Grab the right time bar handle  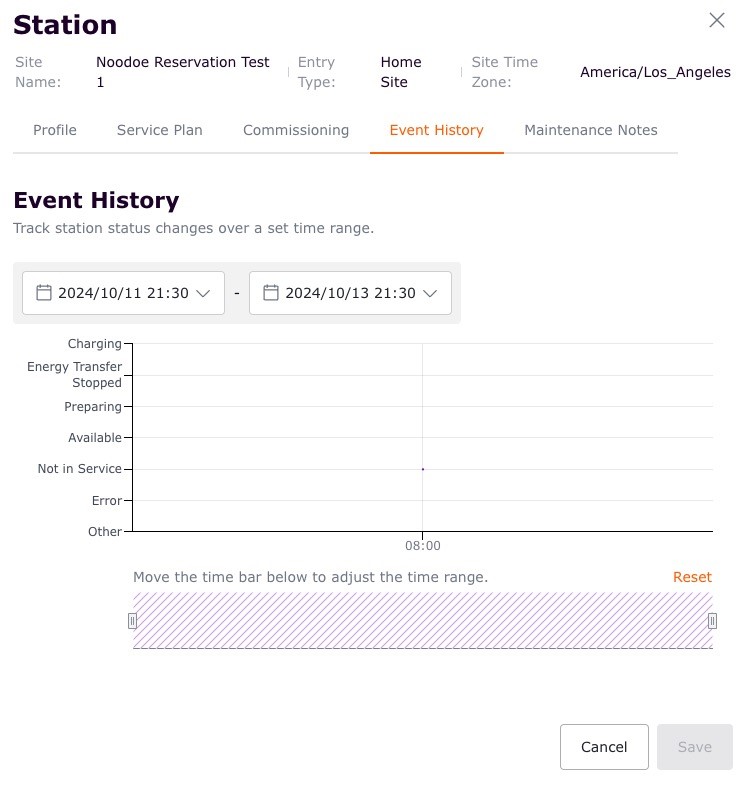point(712,621)
